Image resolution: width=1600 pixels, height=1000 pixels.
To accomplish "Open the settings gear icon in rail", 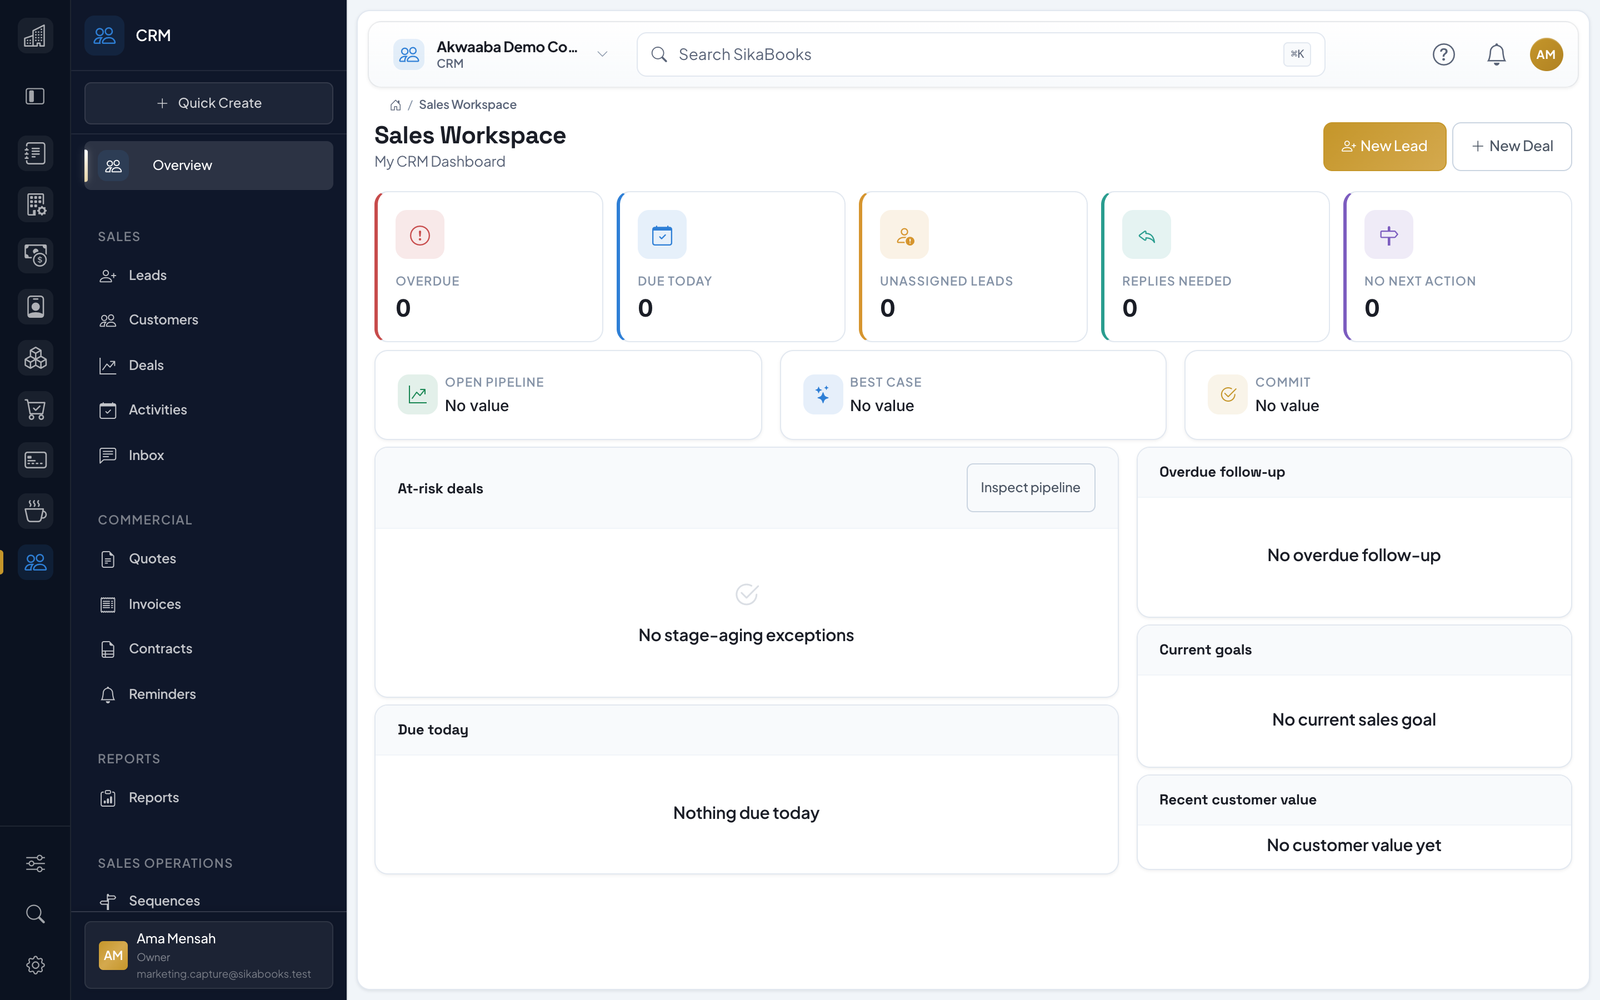I will point(35,965).
